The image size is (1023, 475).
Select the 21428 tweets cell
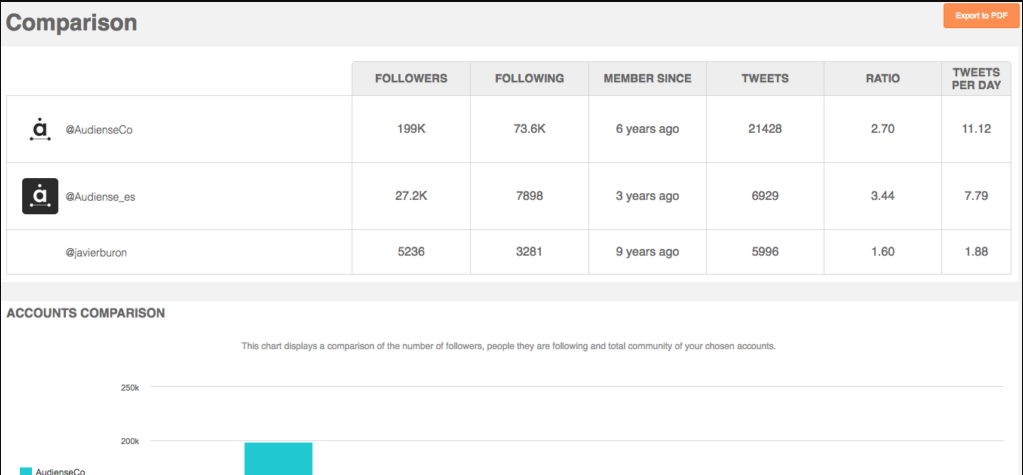pyautogui.click(x=765, y=129)
